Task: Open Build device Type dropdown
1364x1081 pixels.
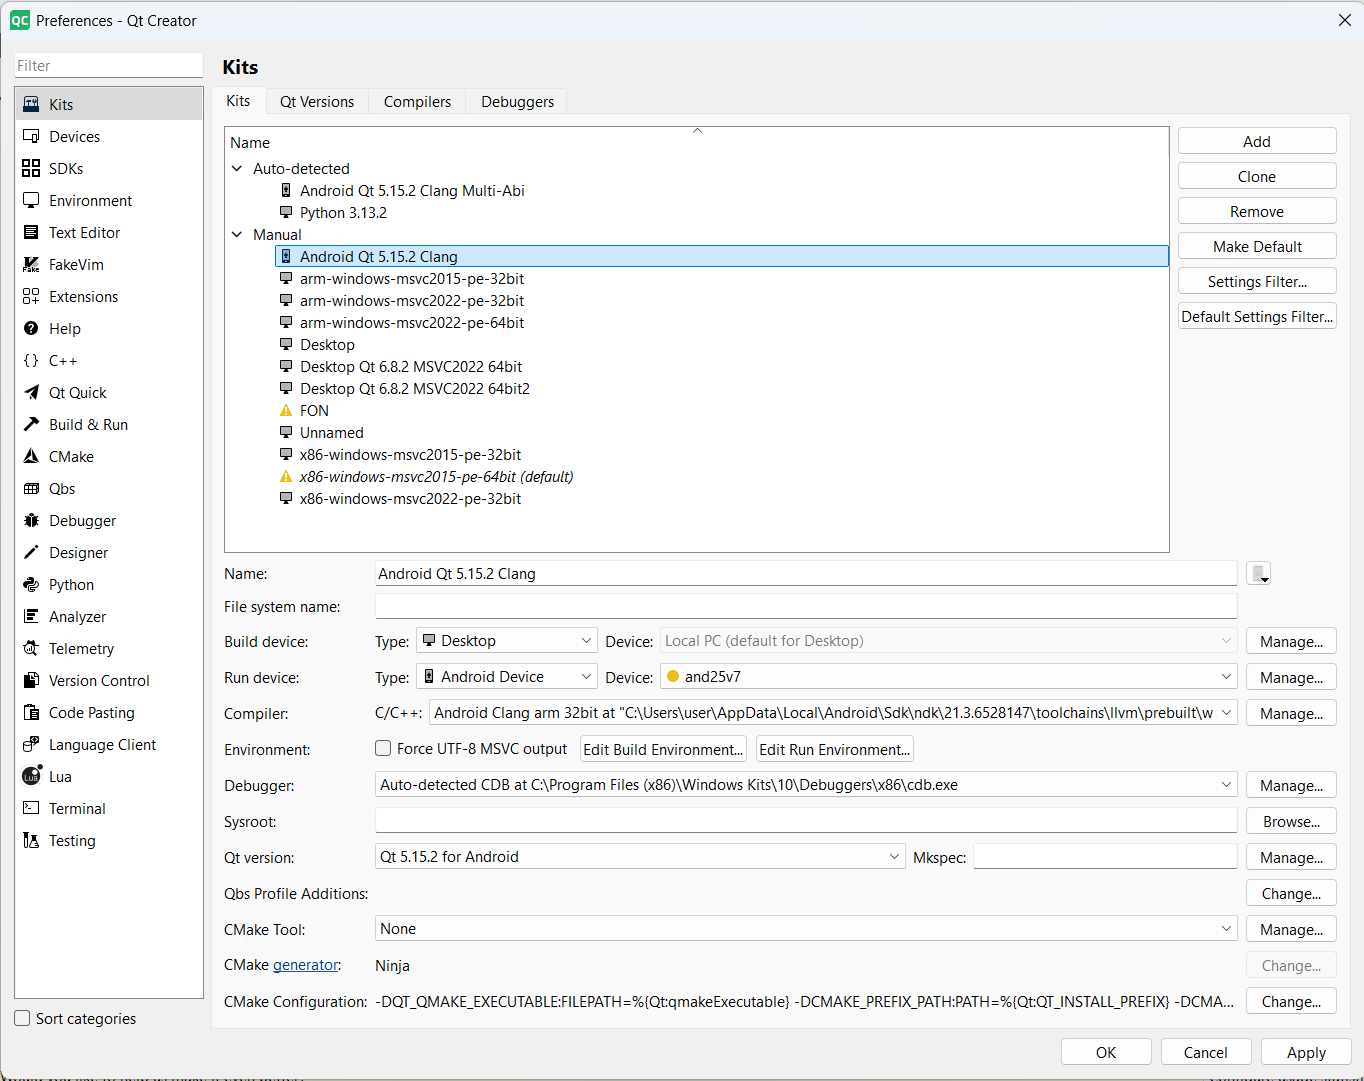Action: pyautogui.click(x=507, y=641)
